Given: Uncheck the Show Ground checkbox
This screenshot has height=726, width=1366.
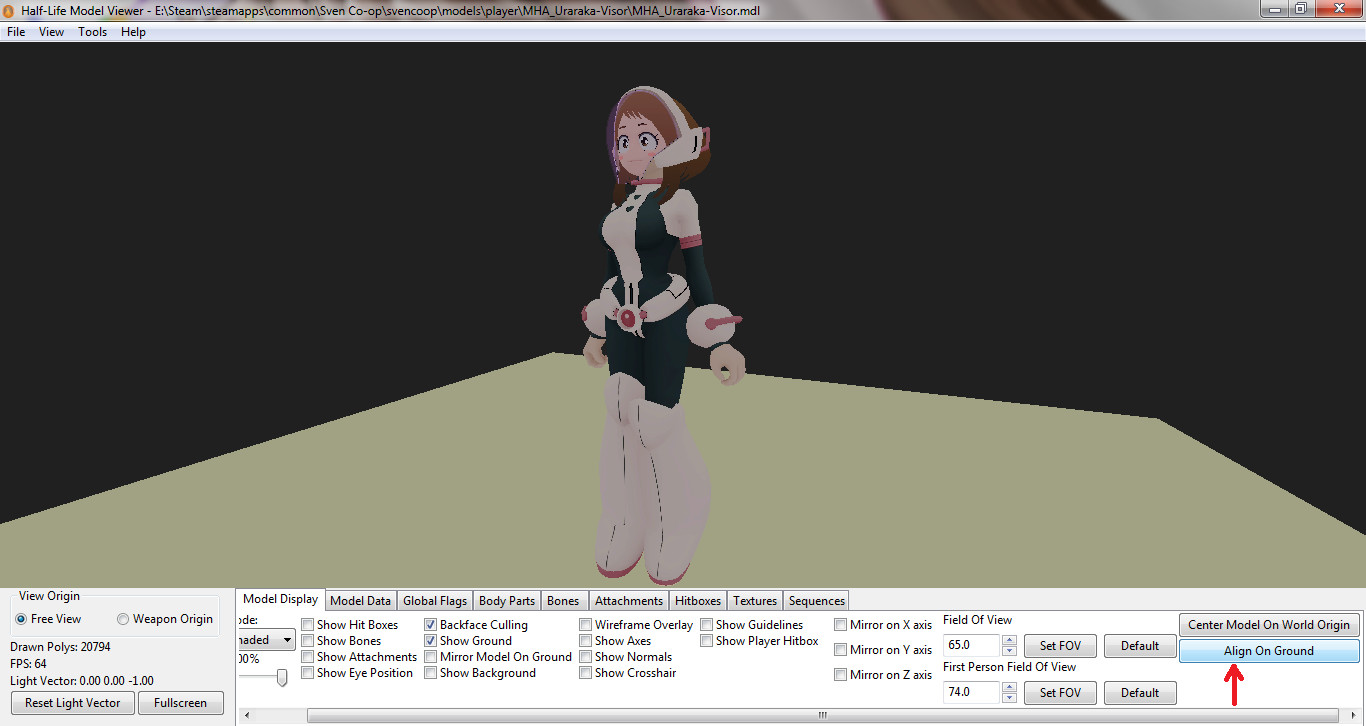Looking at the screenshot, I should click(431, 641).
